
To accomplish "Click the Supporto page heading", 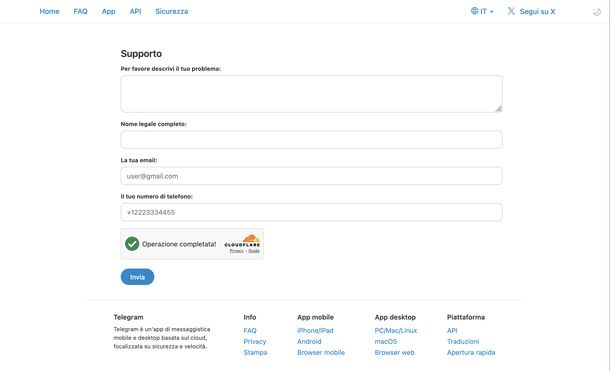I will click(x=141, y=54).
